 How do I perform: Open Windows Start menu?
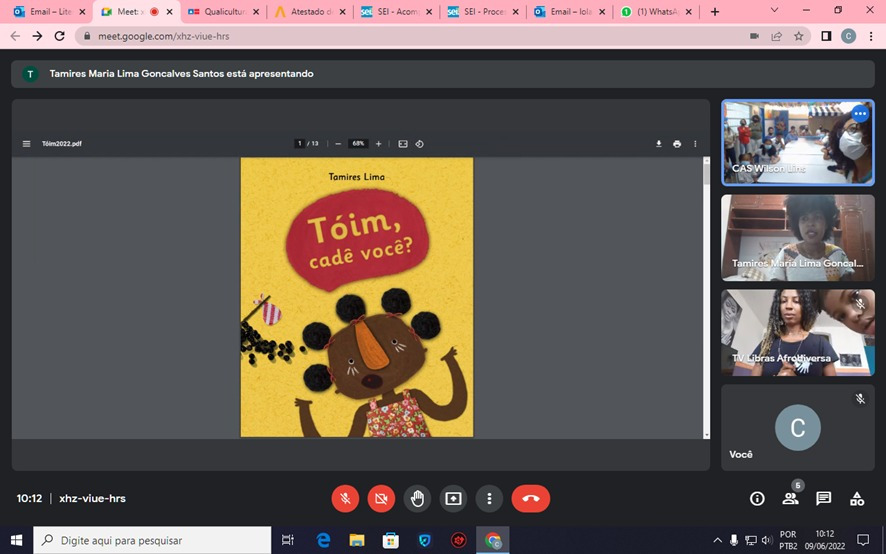pyautogui.click(x=16, y=540)
